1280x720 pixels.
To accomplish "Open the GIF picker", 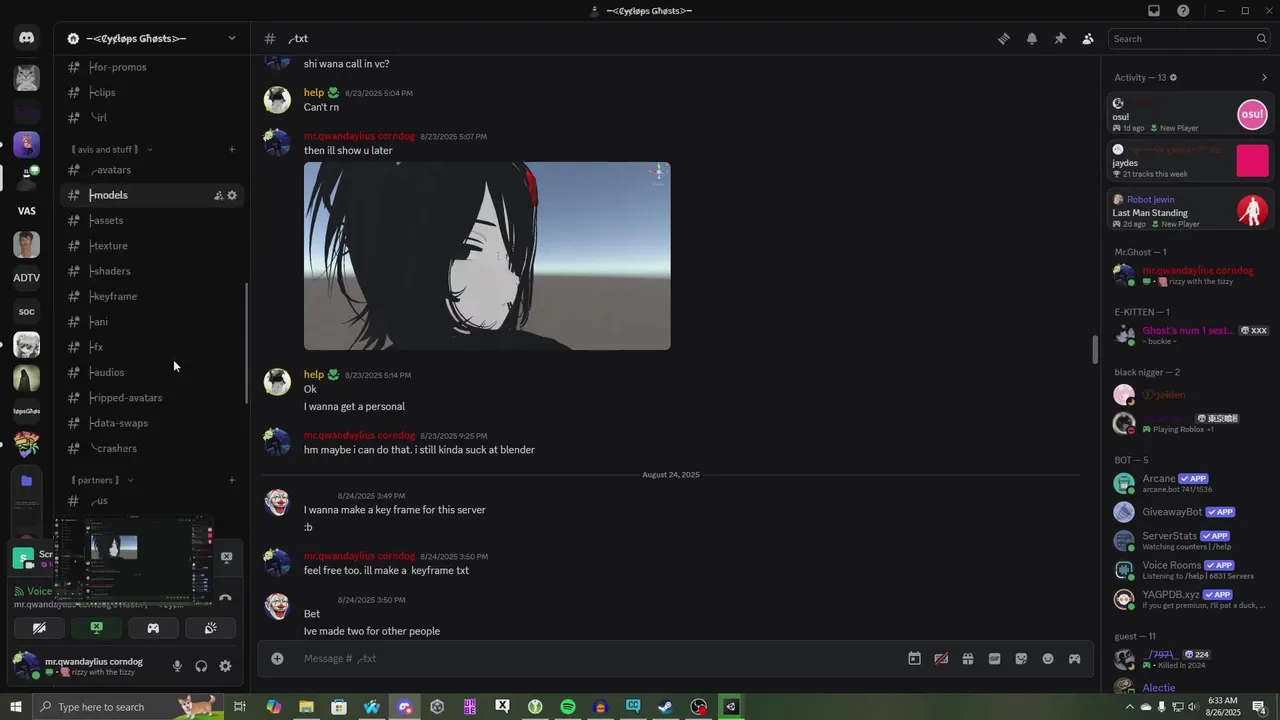I will pyautogui.click(x=994, y=659).
